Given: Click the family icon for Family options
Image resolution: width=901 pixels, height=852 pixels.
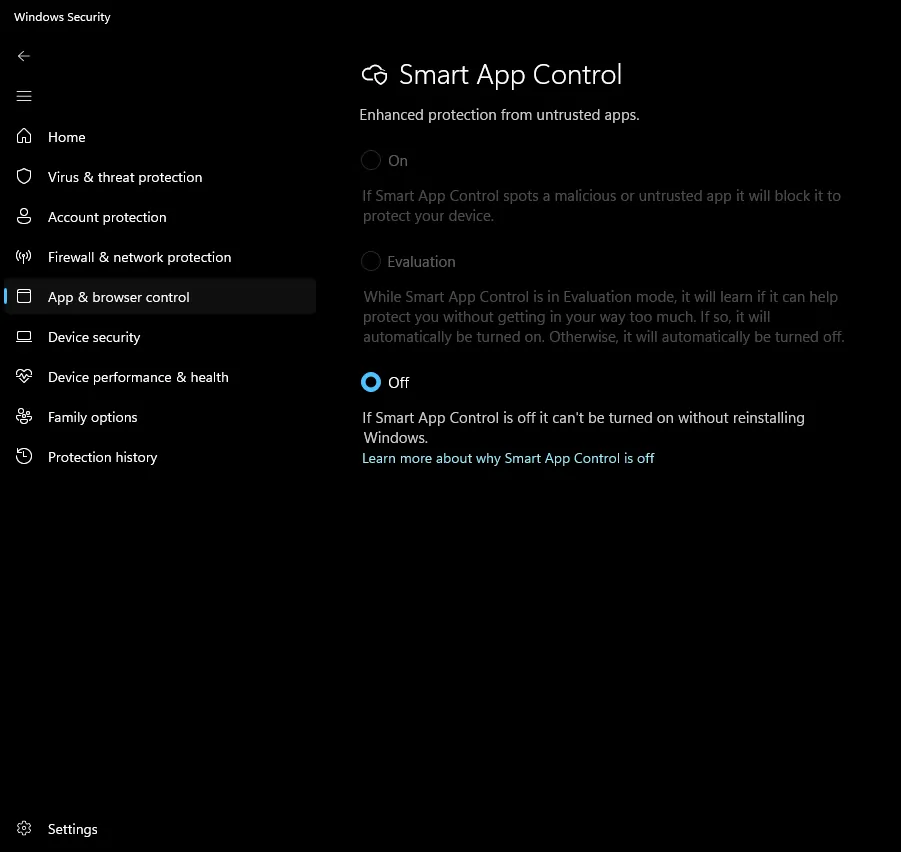Looking at the screenshot, I should tap(24, 416).
